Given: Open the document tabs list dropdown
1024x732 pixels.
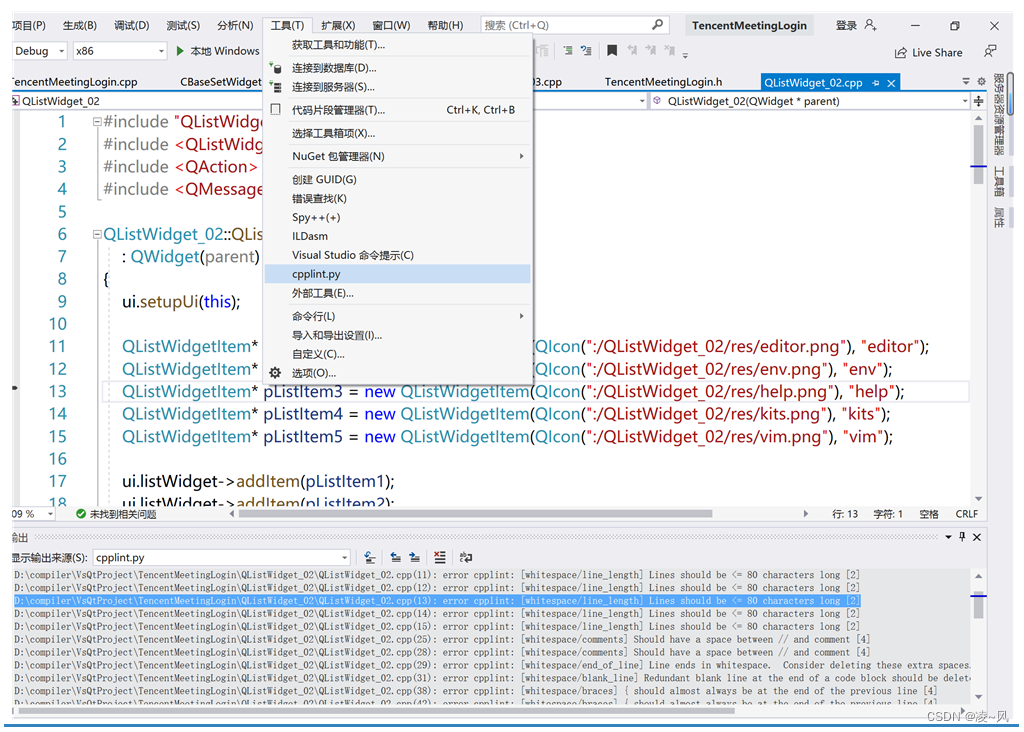Looking at the screenshot, I should [966, 82].
